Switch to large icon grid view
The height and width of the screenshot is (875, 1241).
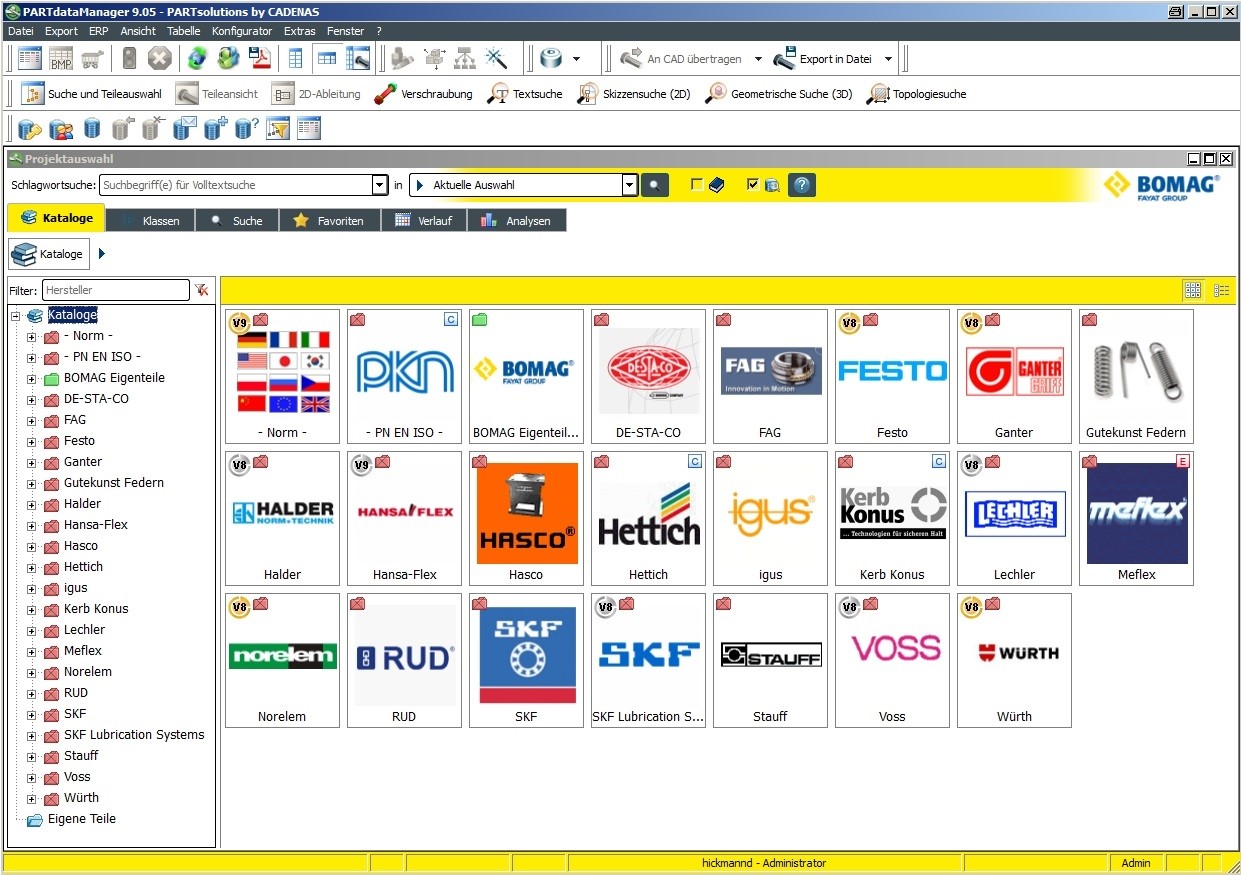point(1192,290)
